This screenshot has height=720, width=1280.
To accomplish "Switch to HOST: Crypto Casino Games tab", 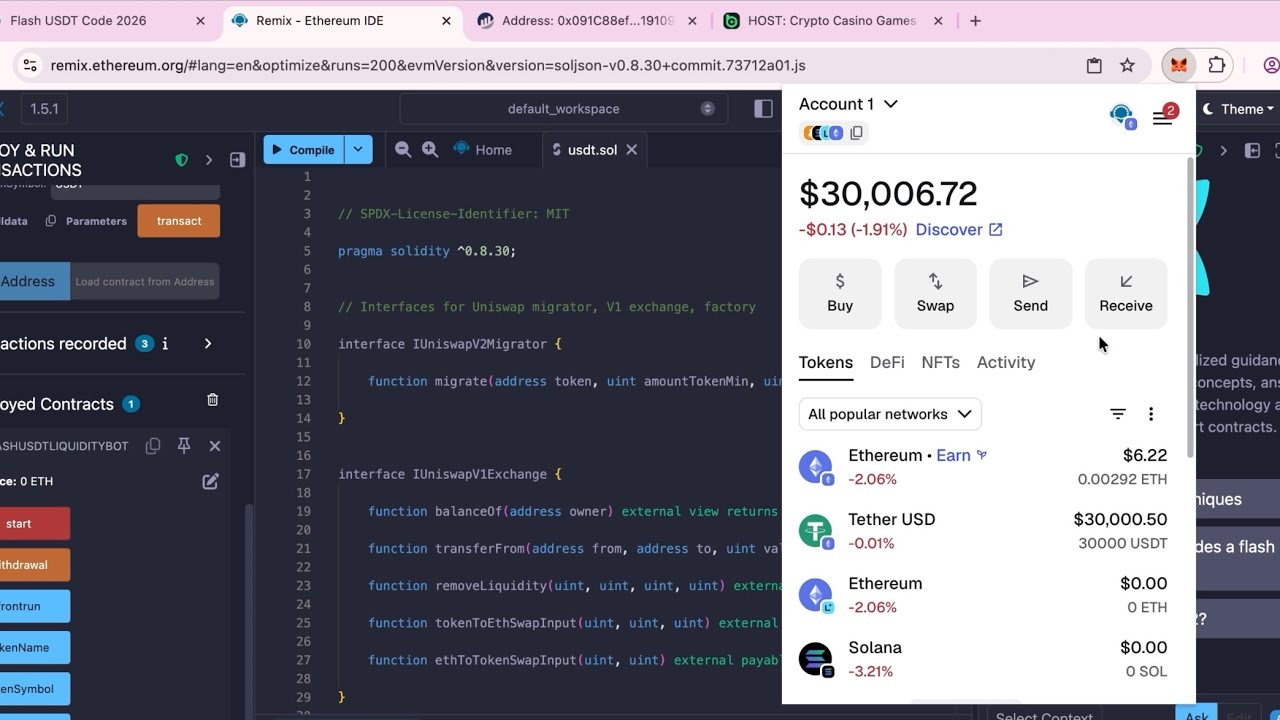I will 832,20.
